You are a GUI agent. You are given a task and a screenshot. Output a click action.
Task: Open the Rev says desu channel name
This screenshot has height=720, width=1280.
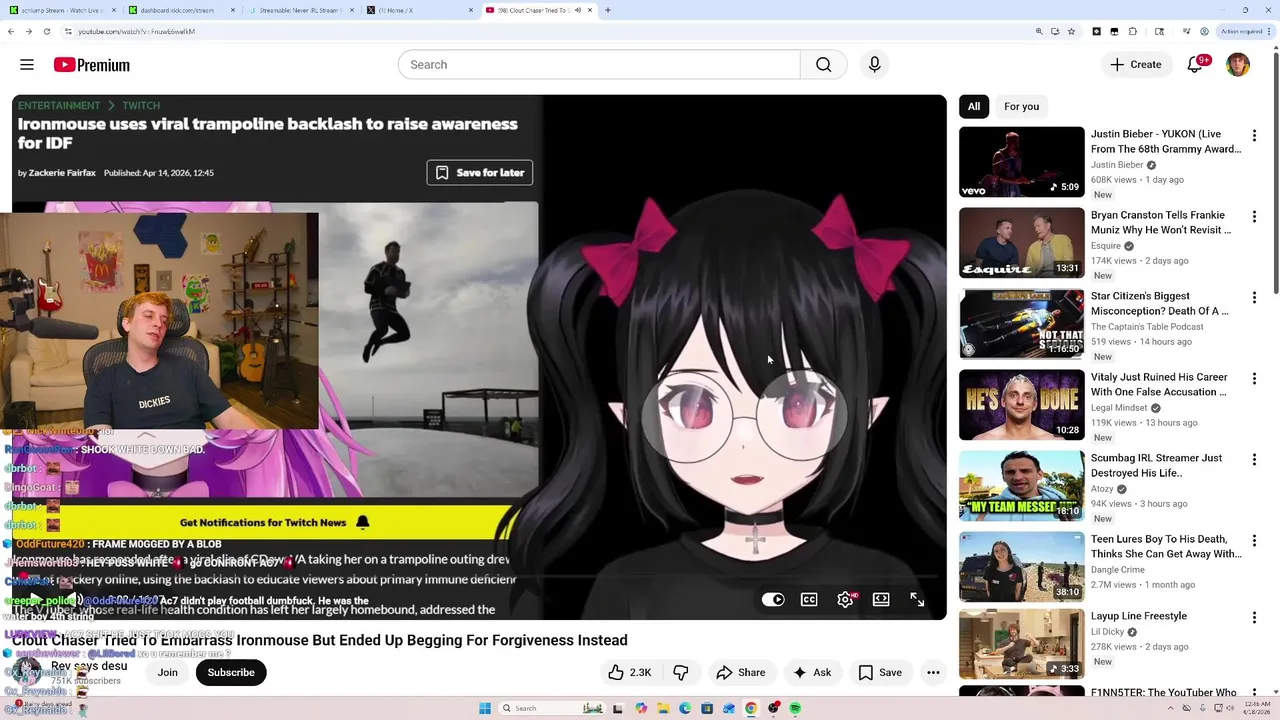point(89,666)
